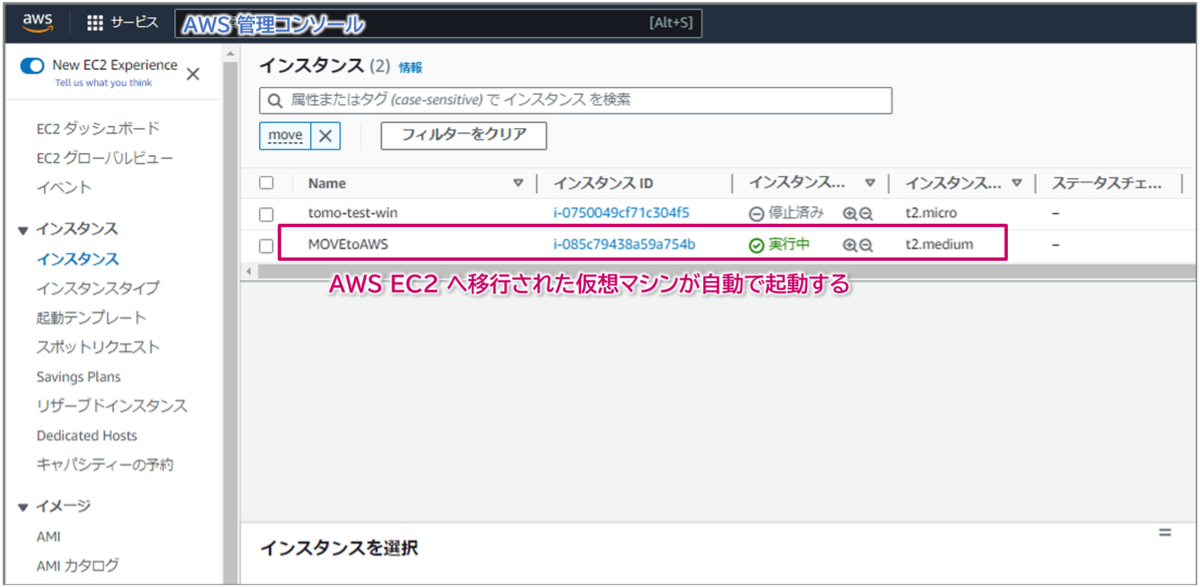Remove the 'move' filter tag
This screenshot has width=1200, height=587.
(x=326, y=136)
